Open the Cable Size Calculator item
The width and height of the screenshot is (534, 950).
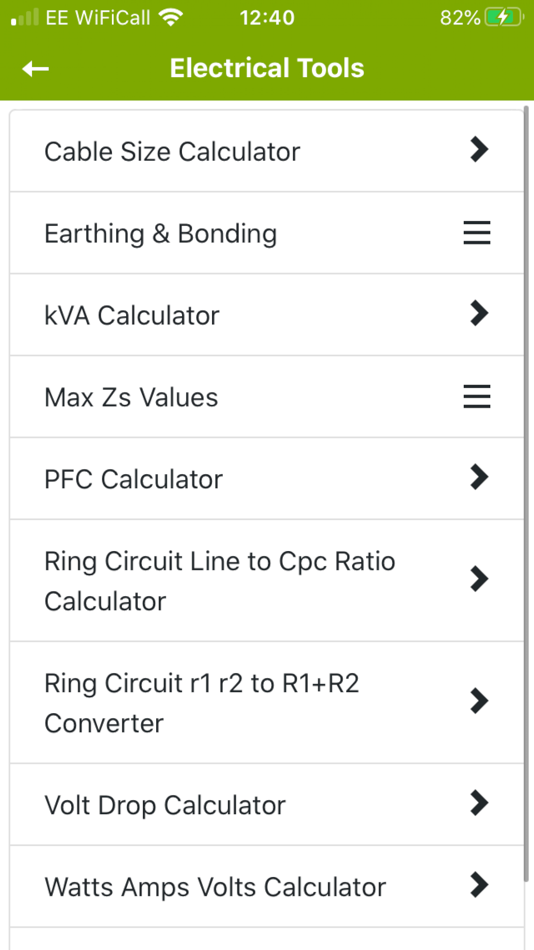267,151
